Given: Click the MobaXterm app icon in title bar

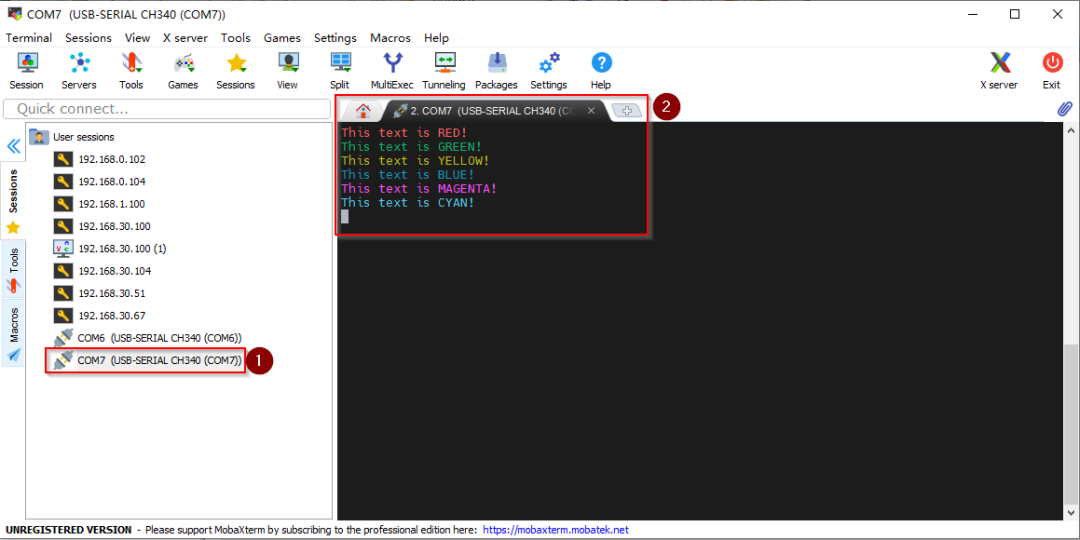Looking at the screenshot, I should click(x=14, y=14).
